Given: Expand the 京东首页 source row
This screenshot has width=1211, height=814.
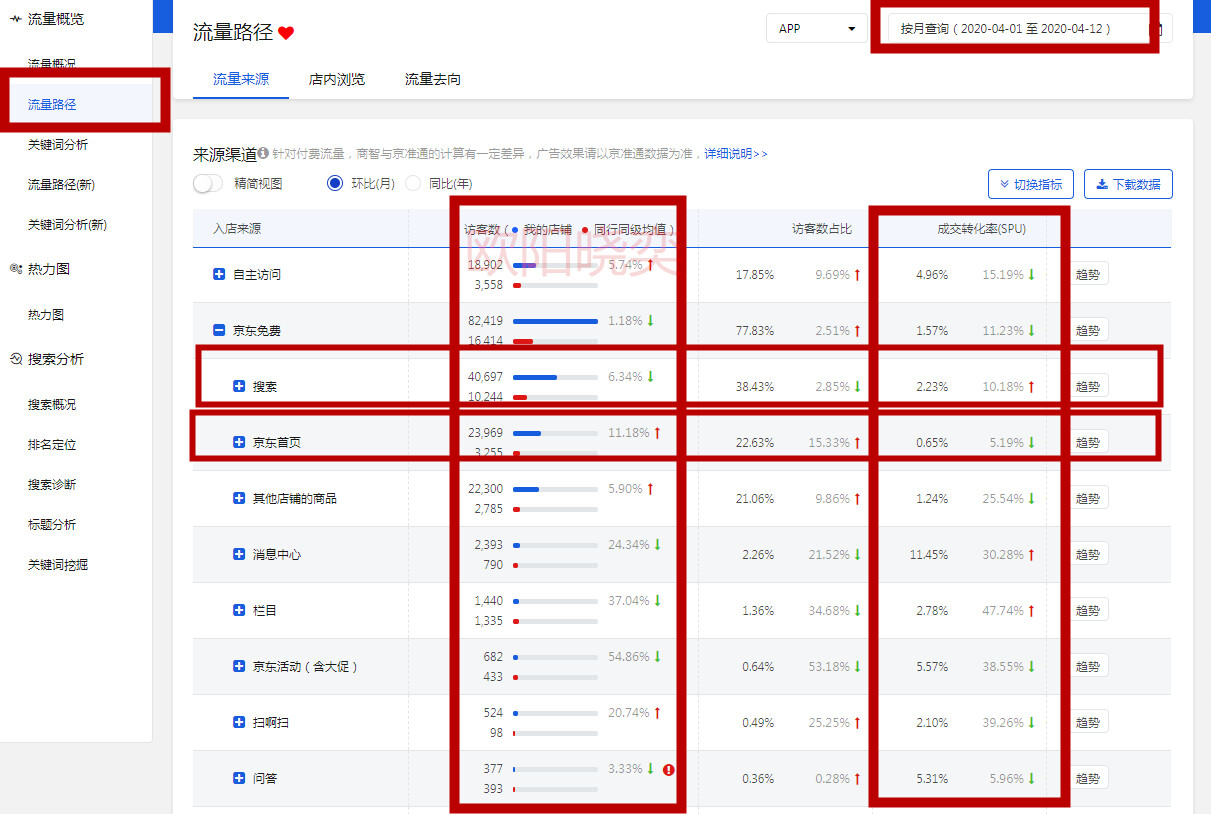Looking at the screenshot, I should click(x=239, y=442).
